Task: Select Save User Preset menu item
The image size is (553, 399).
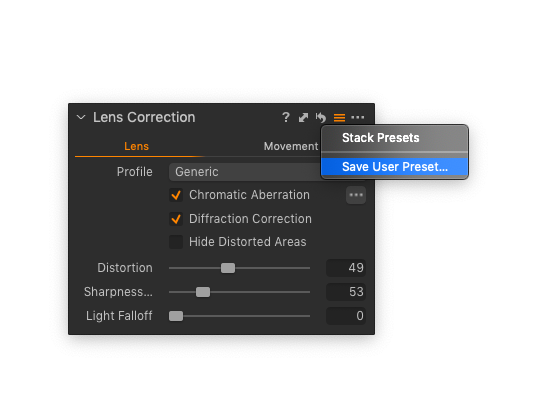Action: pyautogui.click(x=395, y=167)
